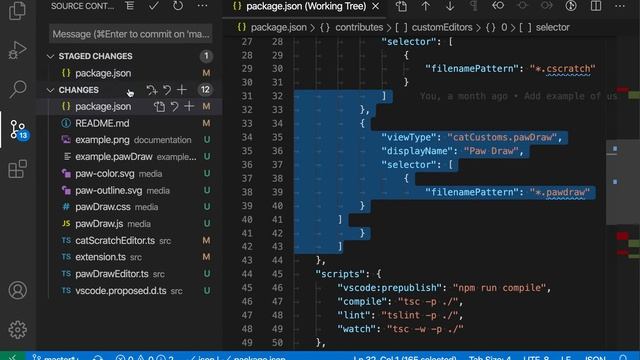Screen dimensions: 640x360
Task: Toggle whitespace paragraph icon in editor toolbar
Action: click(474, 6)
